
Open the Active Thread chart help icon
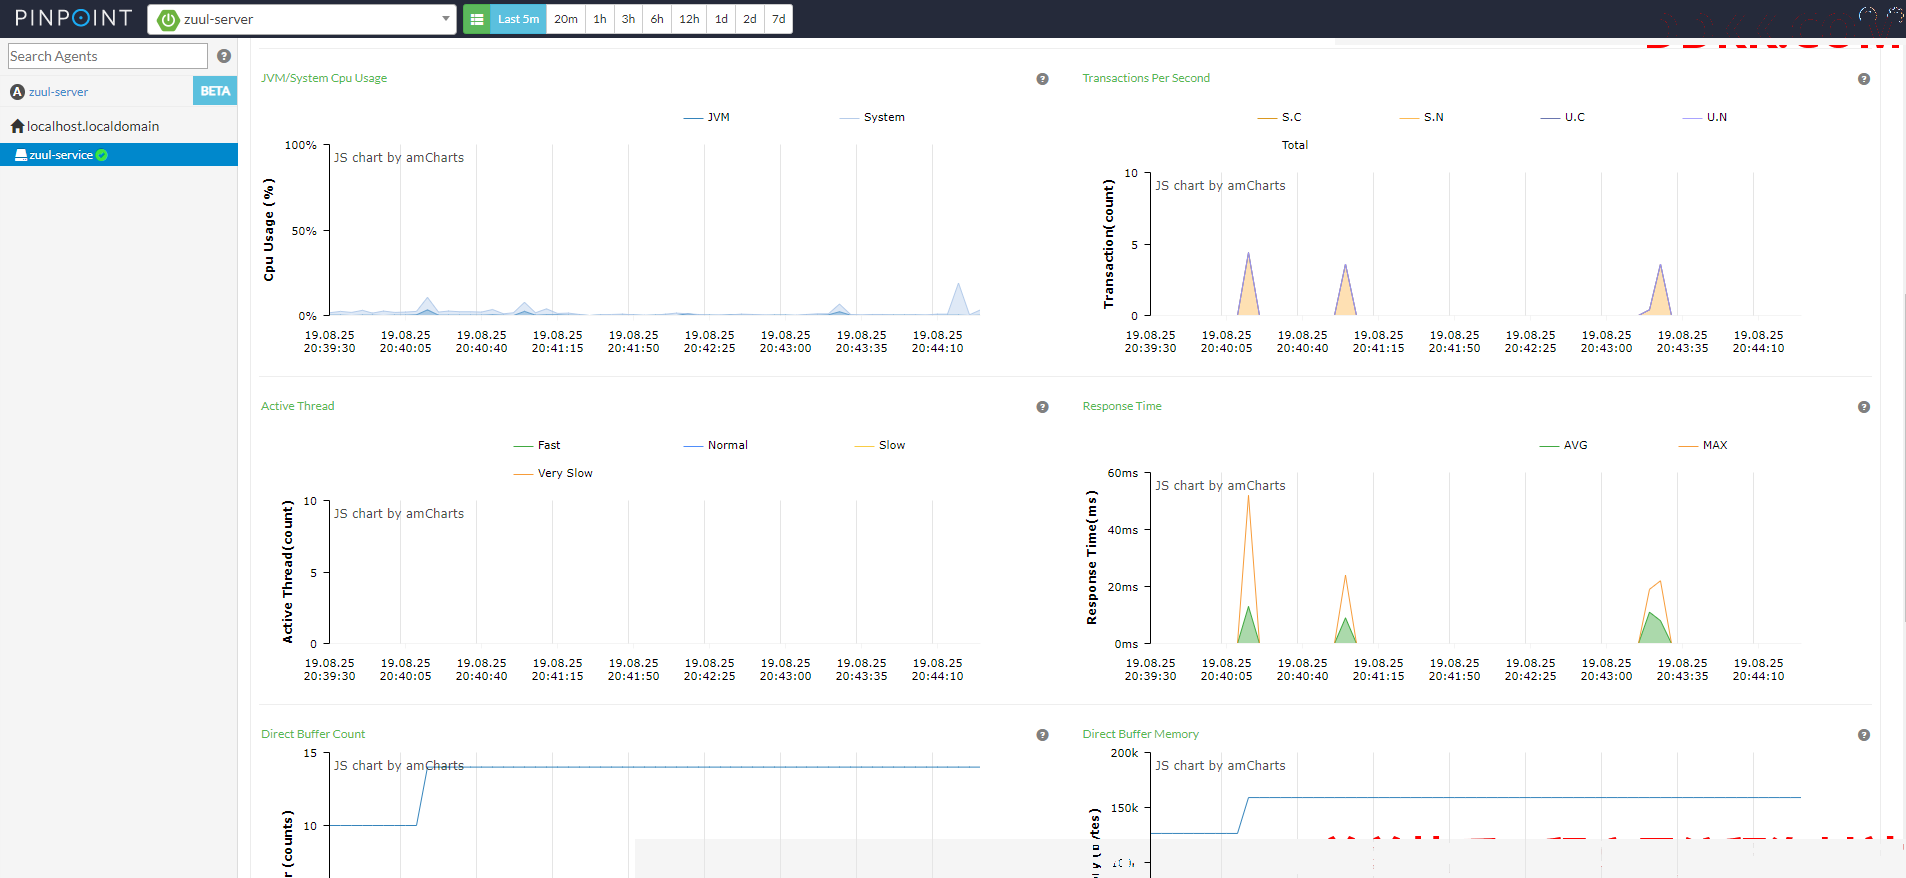pos(1042,407)
